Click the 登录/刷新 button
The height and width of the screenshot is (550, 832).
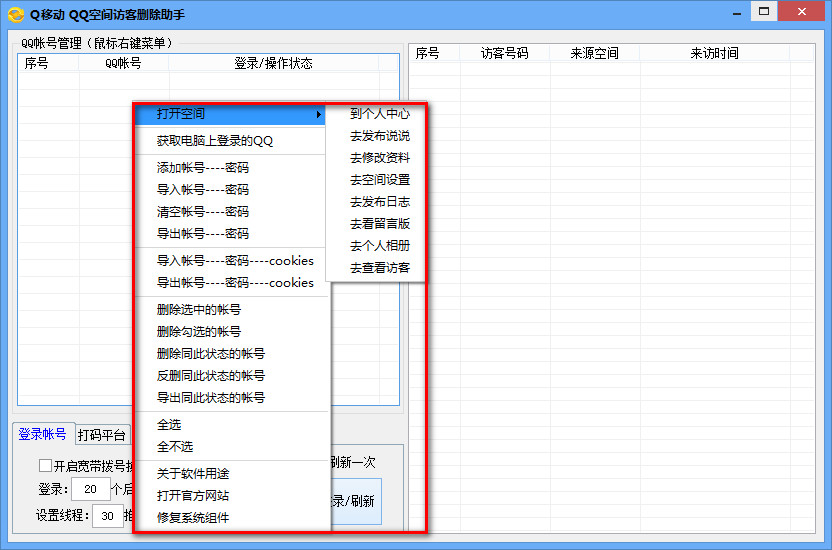point(356,501)
